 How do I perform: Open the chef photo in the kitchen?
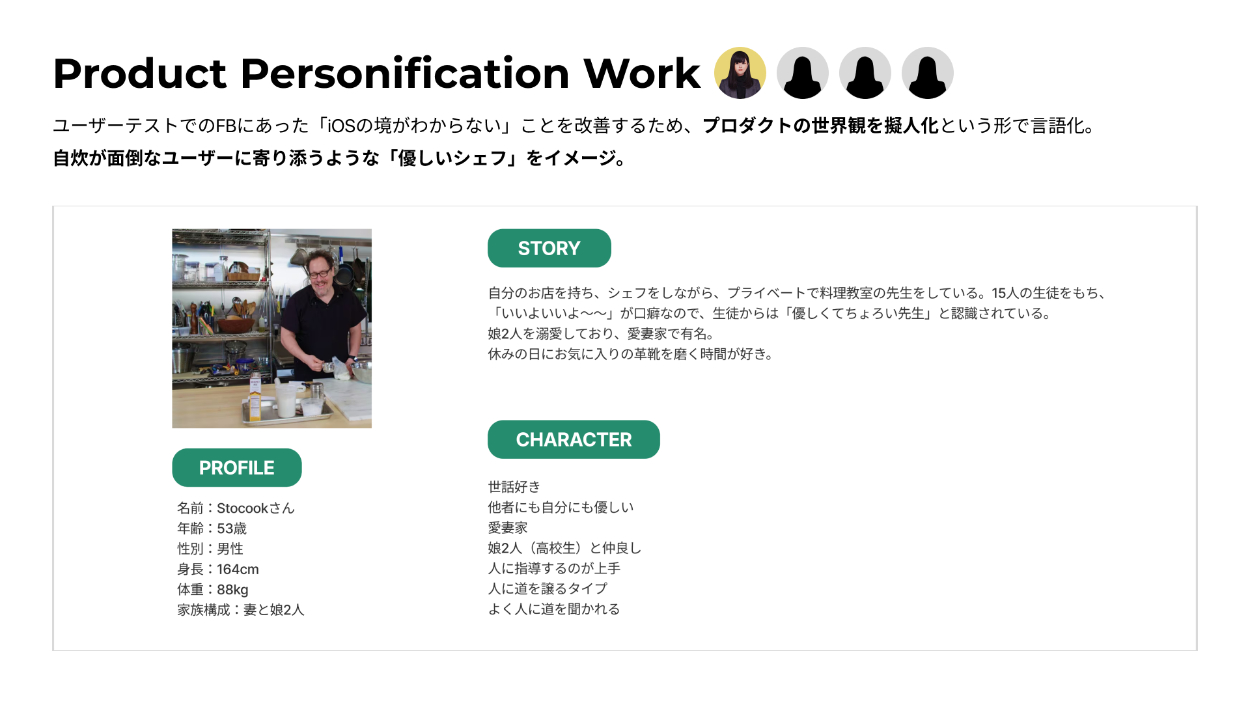pos(272,328)
